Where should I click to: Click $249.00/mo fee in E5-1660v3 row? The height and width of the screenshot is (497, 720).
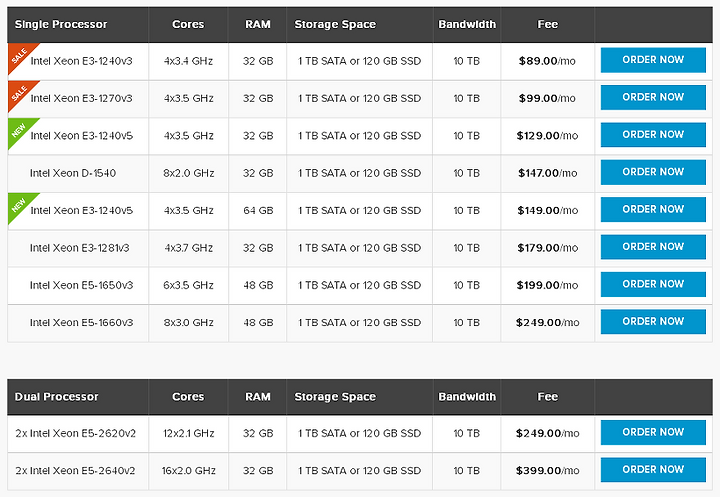click(547, 322)
